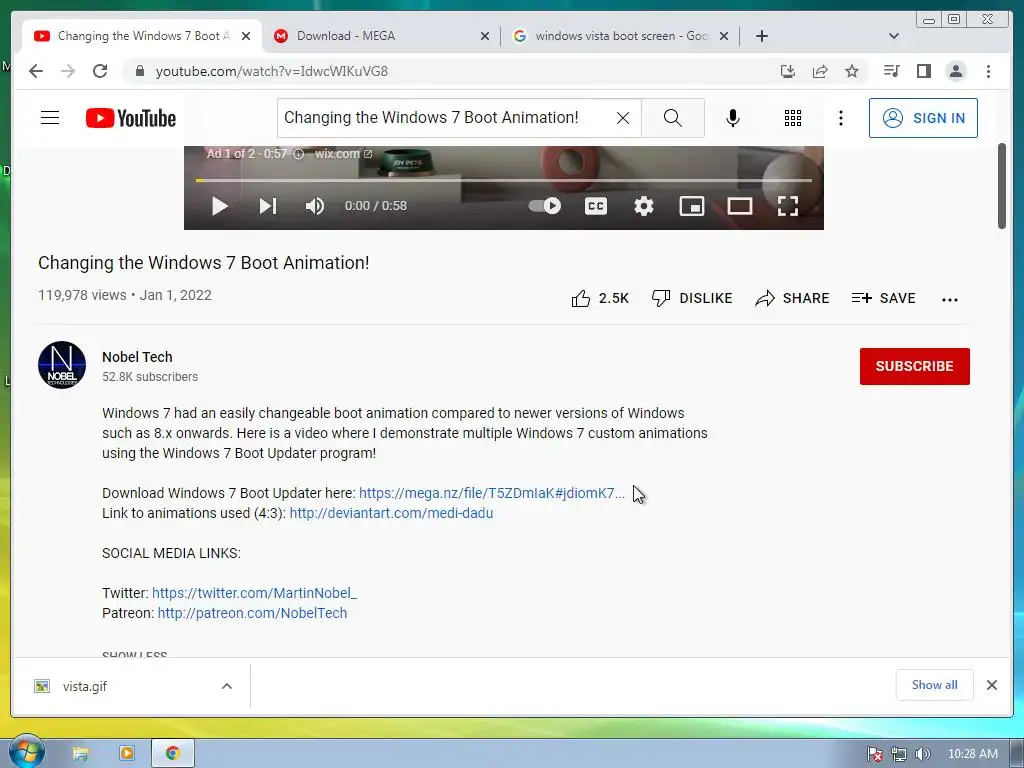
Task: Open the Chrome three-dot menu
Action: pyautogui.click(x=988, y=71)
